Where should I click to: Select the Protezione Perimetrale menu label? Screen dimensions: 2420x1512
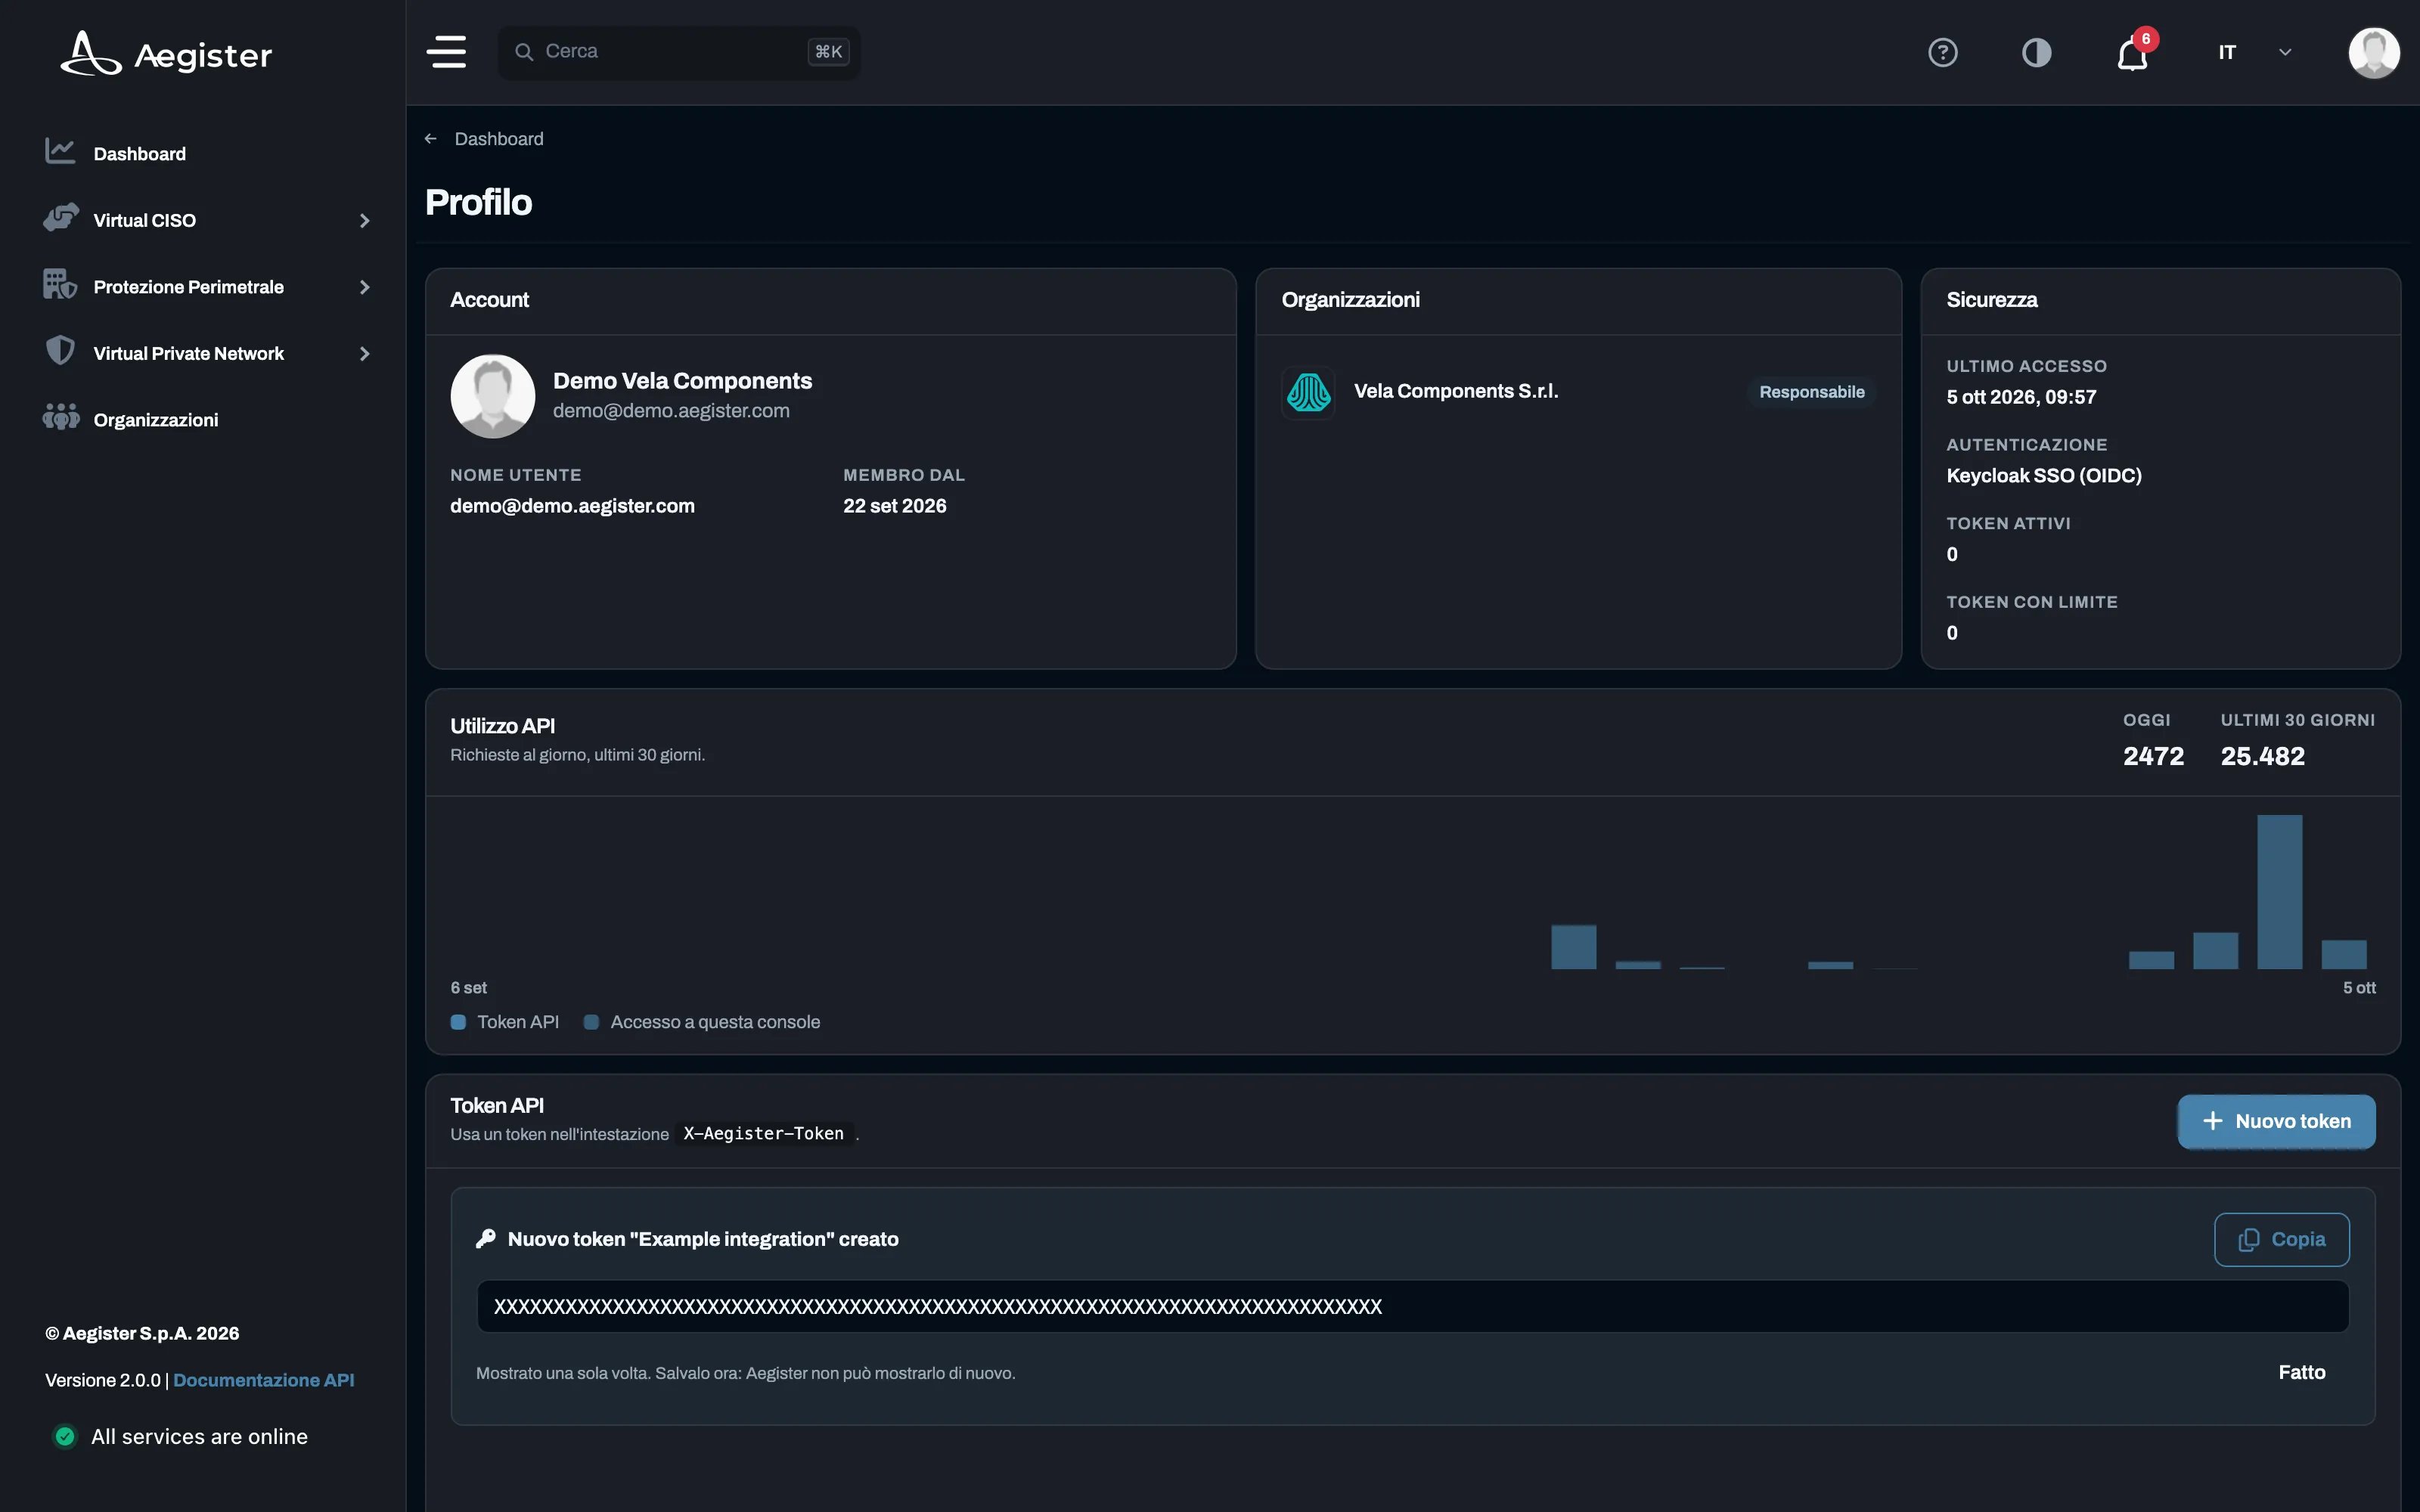click(189, 287)
